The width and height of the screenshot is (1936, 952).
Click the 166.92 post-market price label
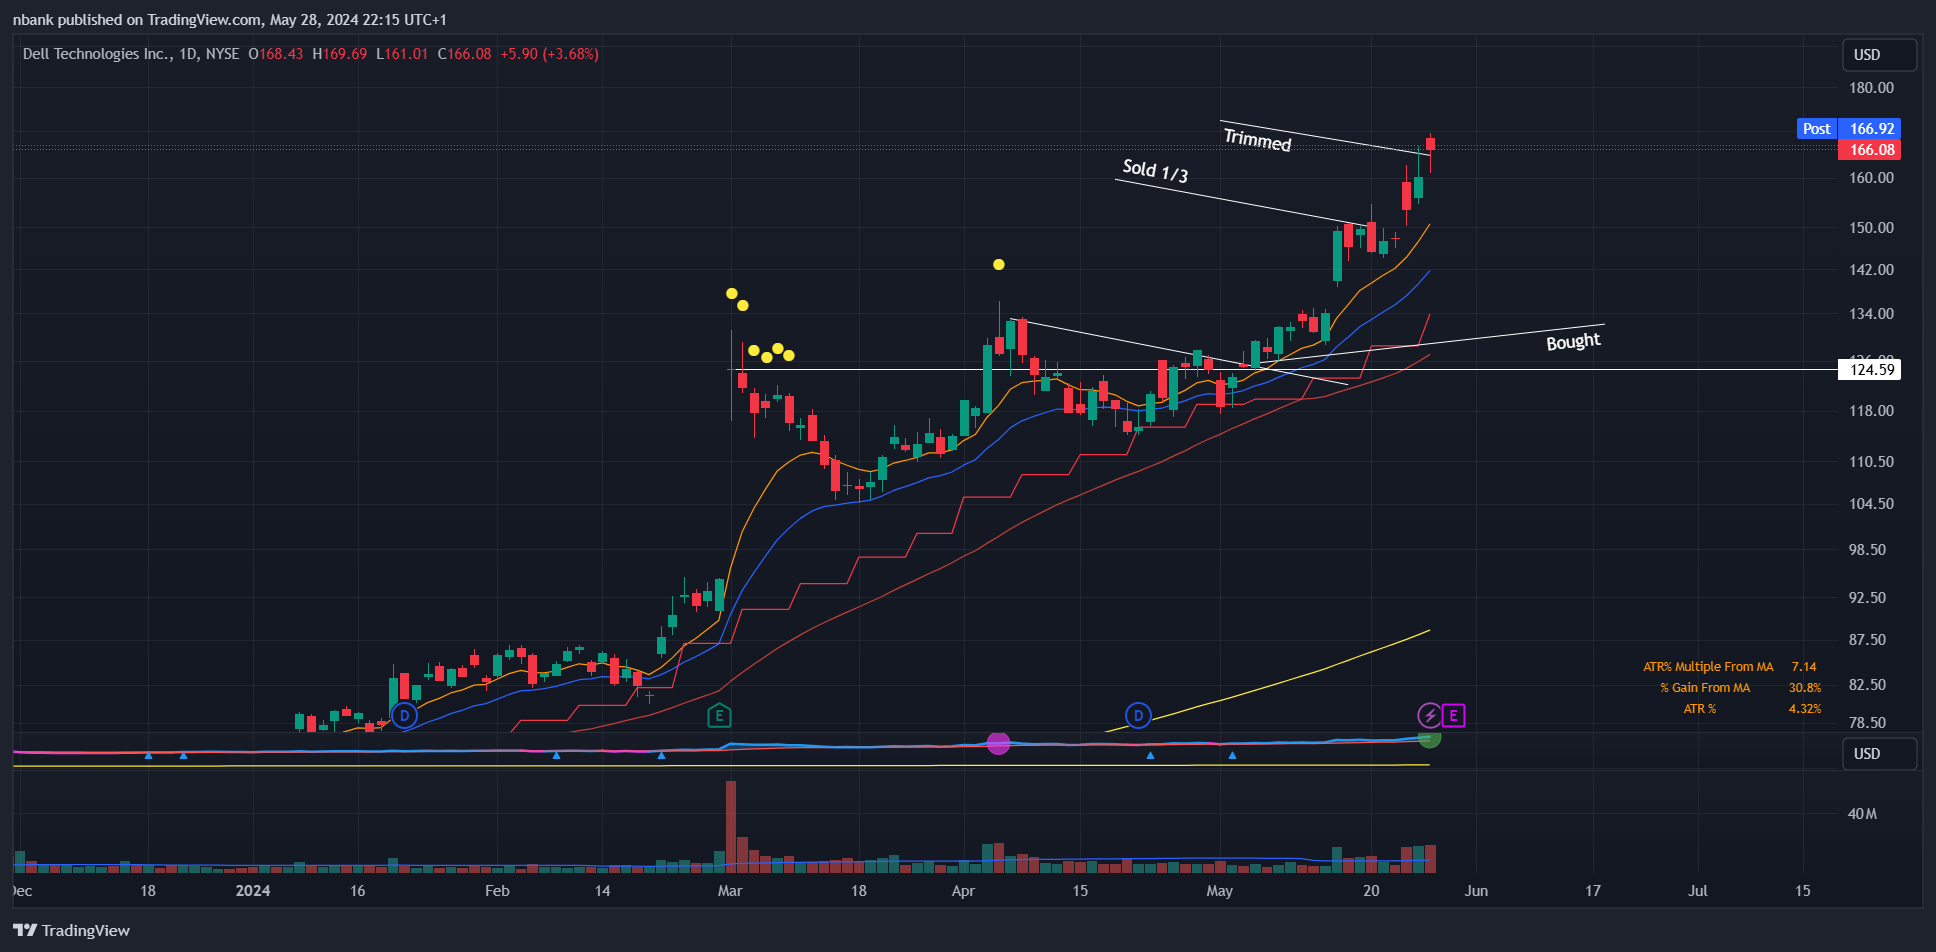pyautogui.click(x=1872, y=129)
